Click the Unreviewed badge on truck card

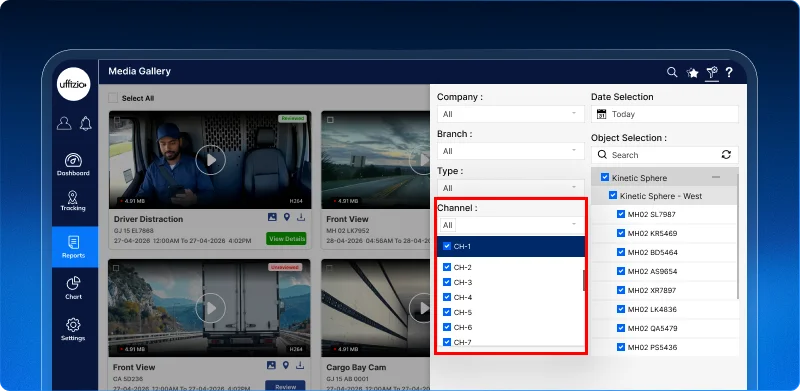[285, 267]
